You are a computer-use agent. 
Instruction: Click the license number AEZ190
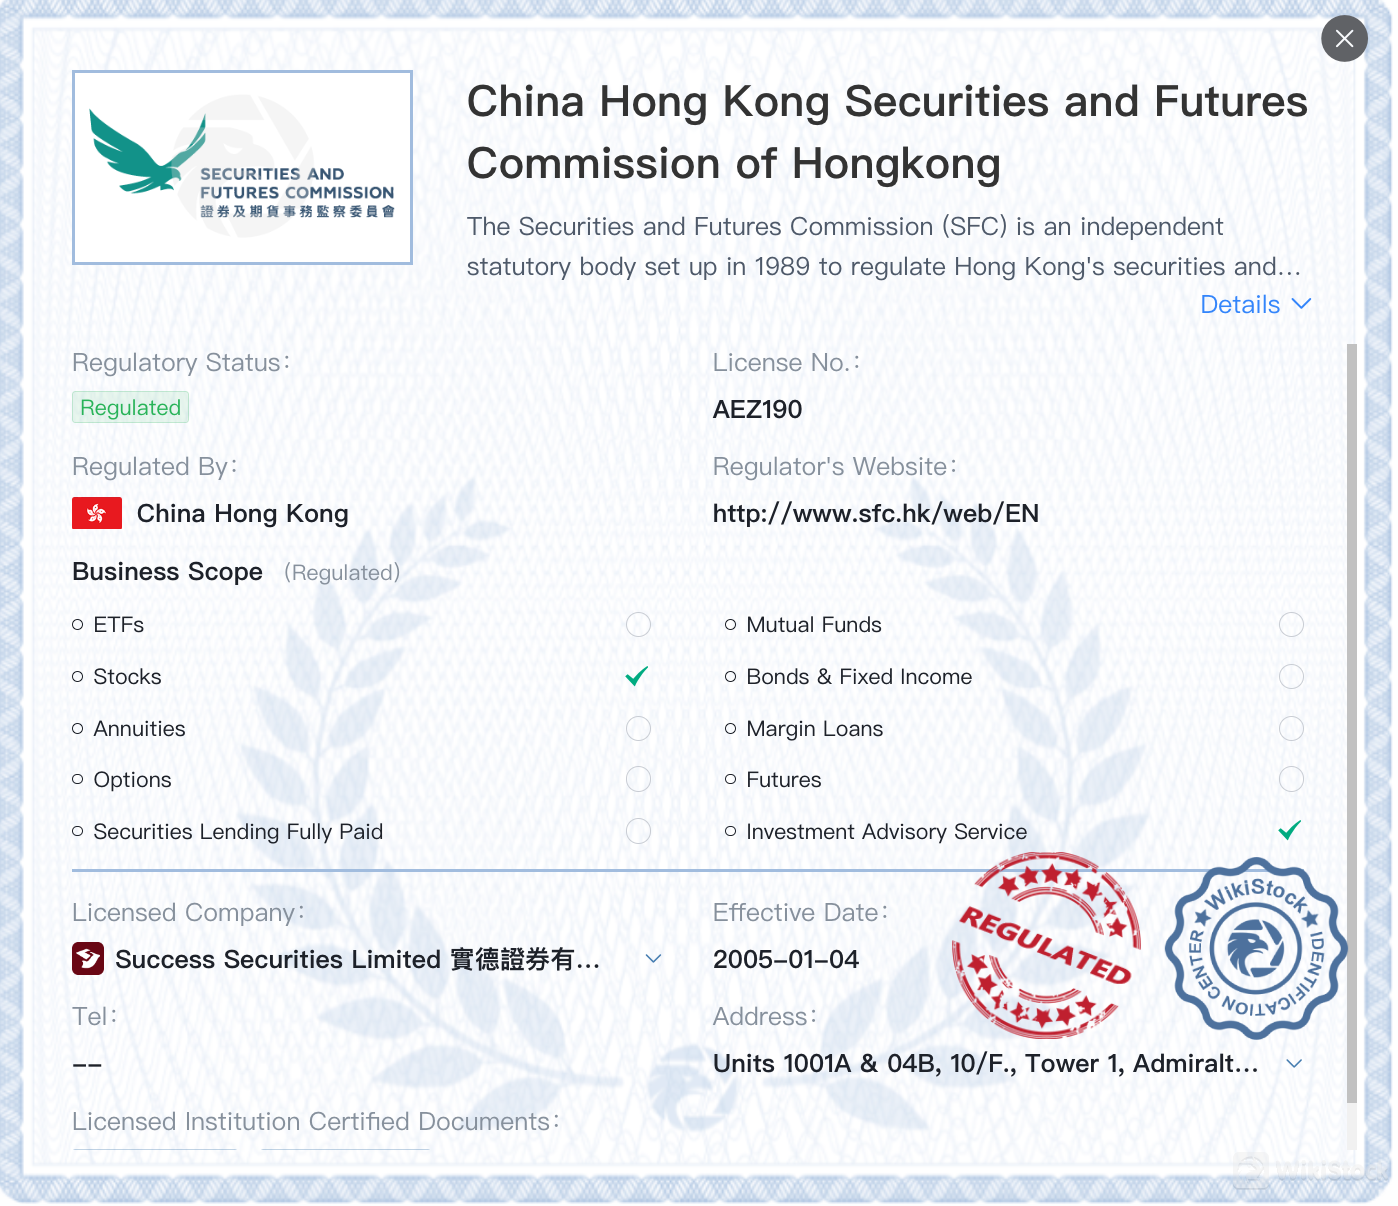(x=757, y=409)
